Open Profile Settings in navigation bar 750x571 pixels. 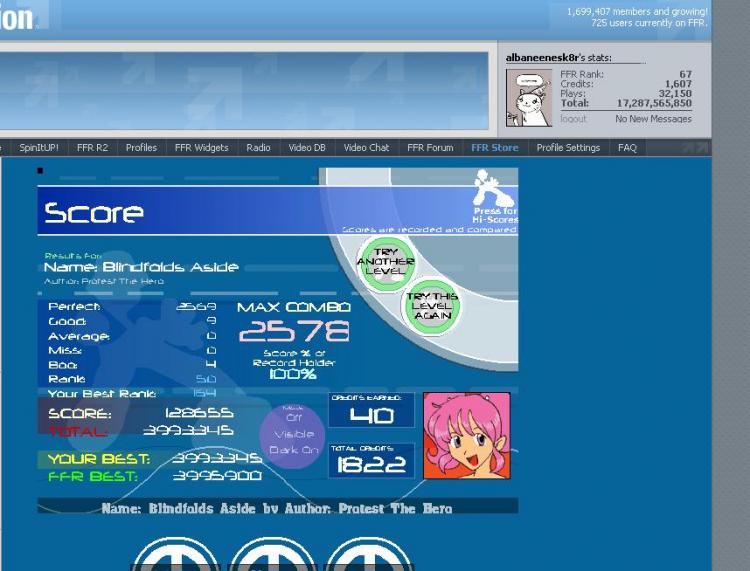click(x=568, y=148)
